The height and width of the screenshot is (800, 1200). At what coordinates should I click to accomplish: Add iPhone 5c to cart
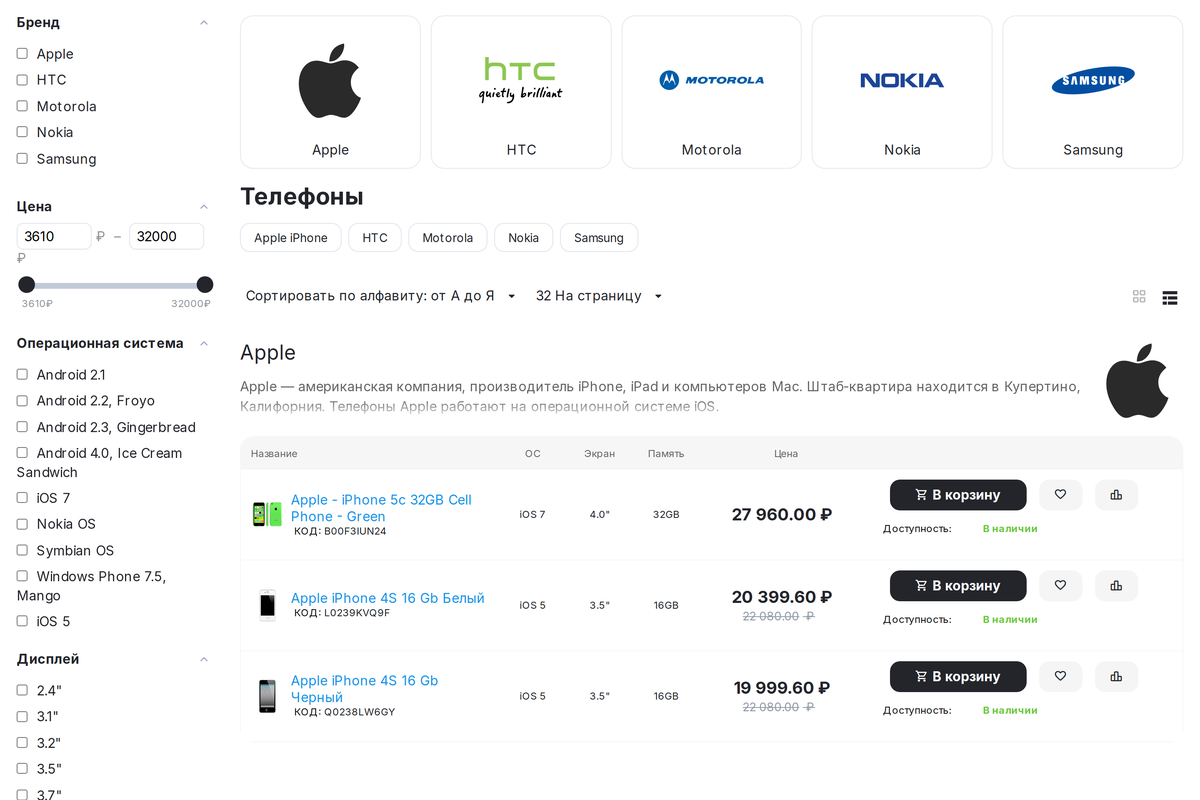tap(958, 495)
